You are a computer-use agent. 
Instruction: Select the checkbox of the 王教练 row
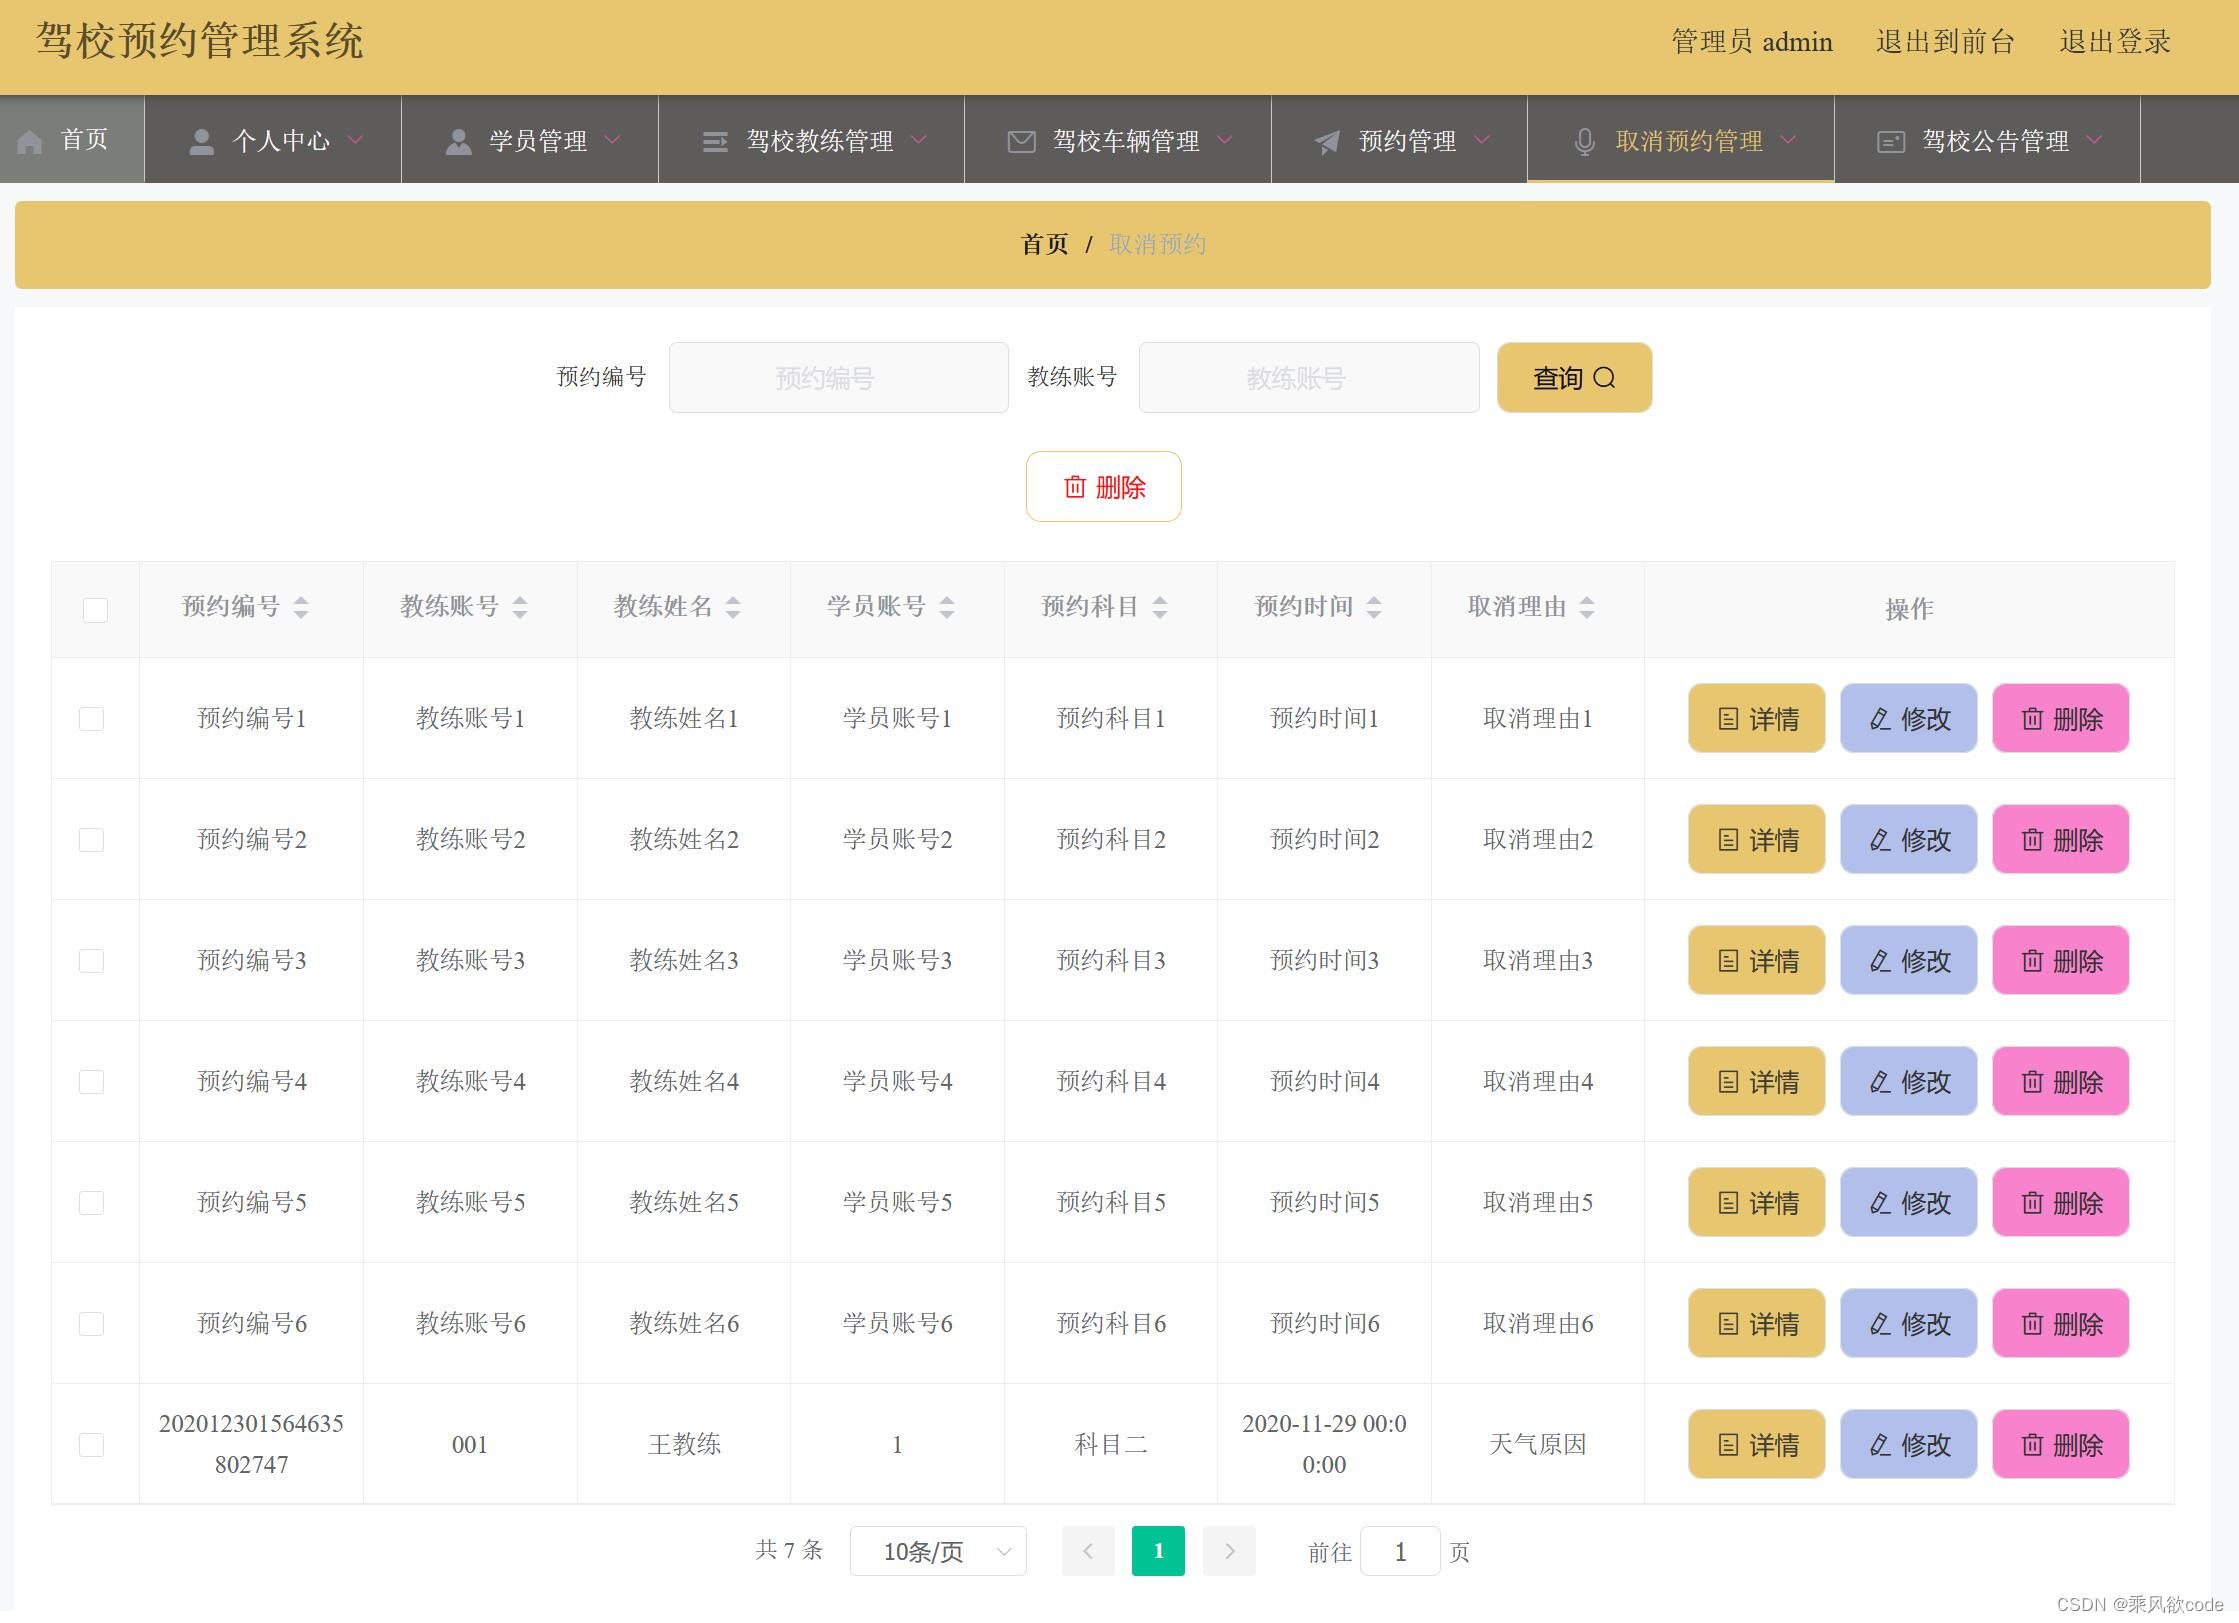(x=91, y=1445)
